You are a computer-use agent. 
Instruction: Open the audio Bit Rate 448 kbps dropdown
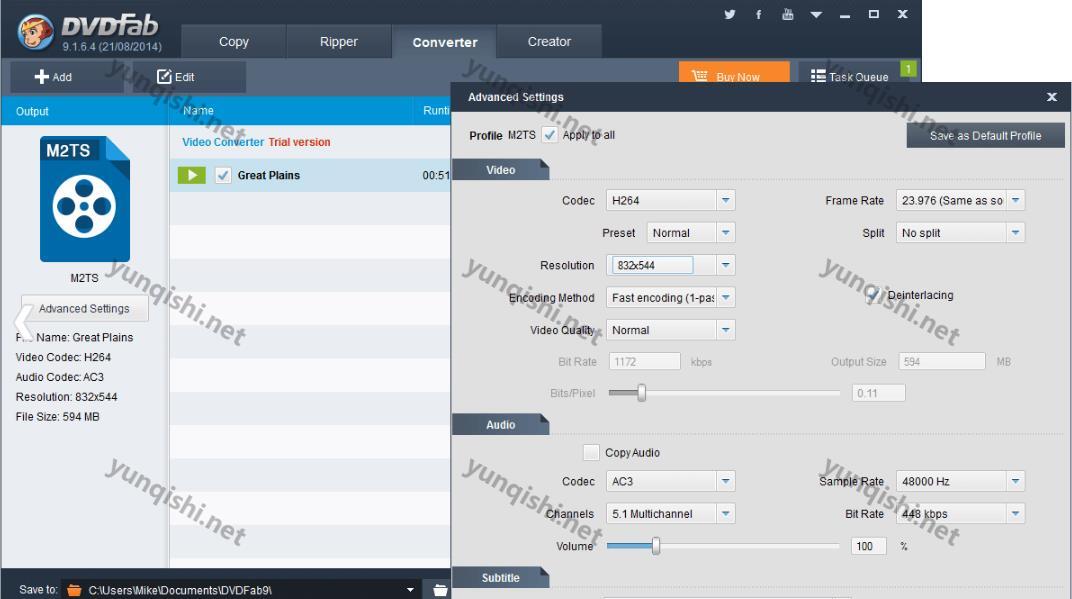point(960,514)
